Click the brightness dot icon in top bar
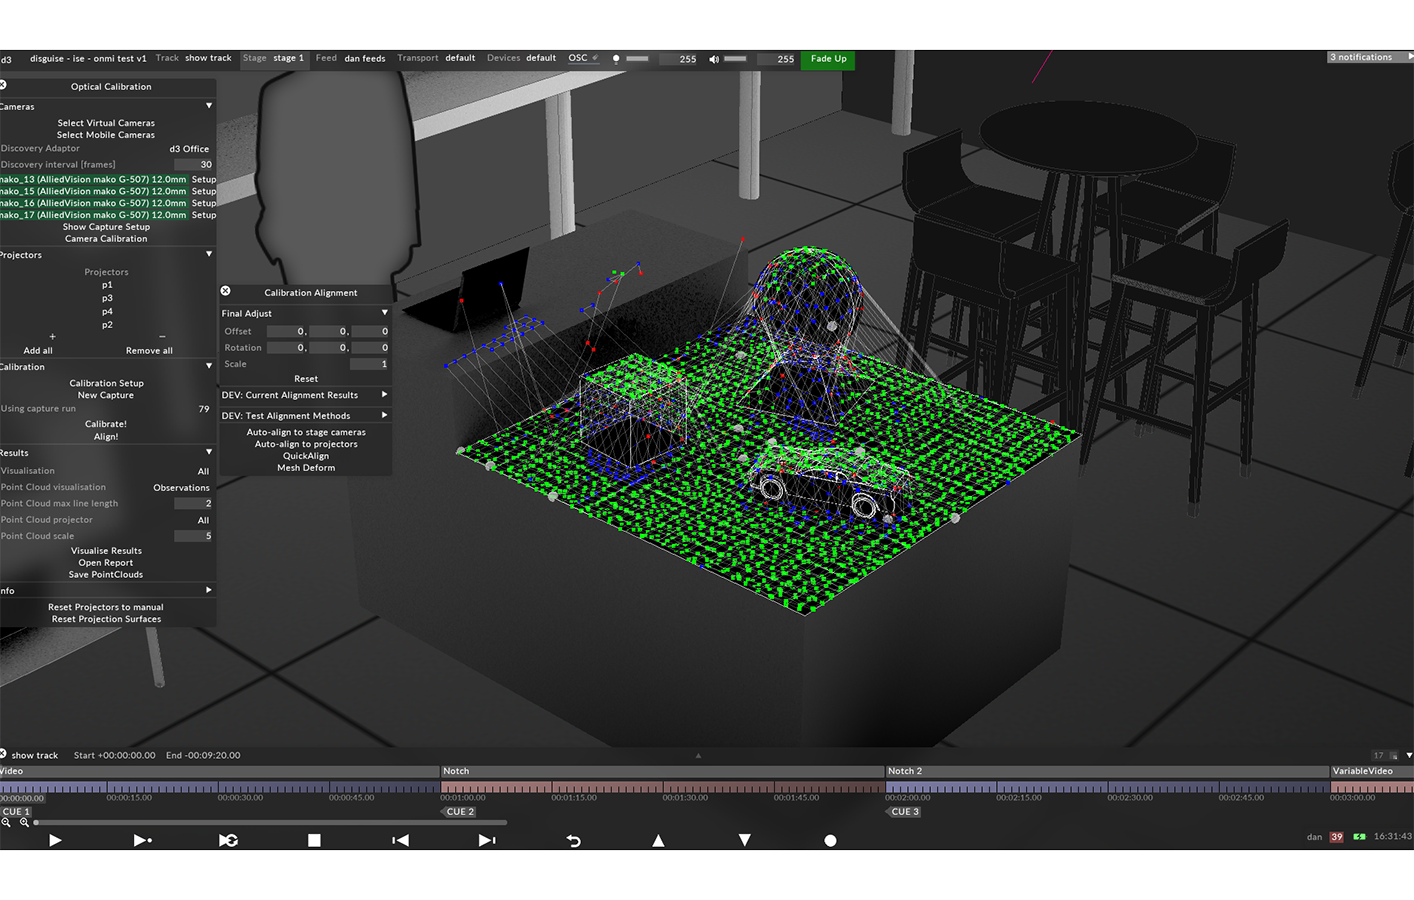This screenshot has width=1414, height=900. tap(616, 58)
